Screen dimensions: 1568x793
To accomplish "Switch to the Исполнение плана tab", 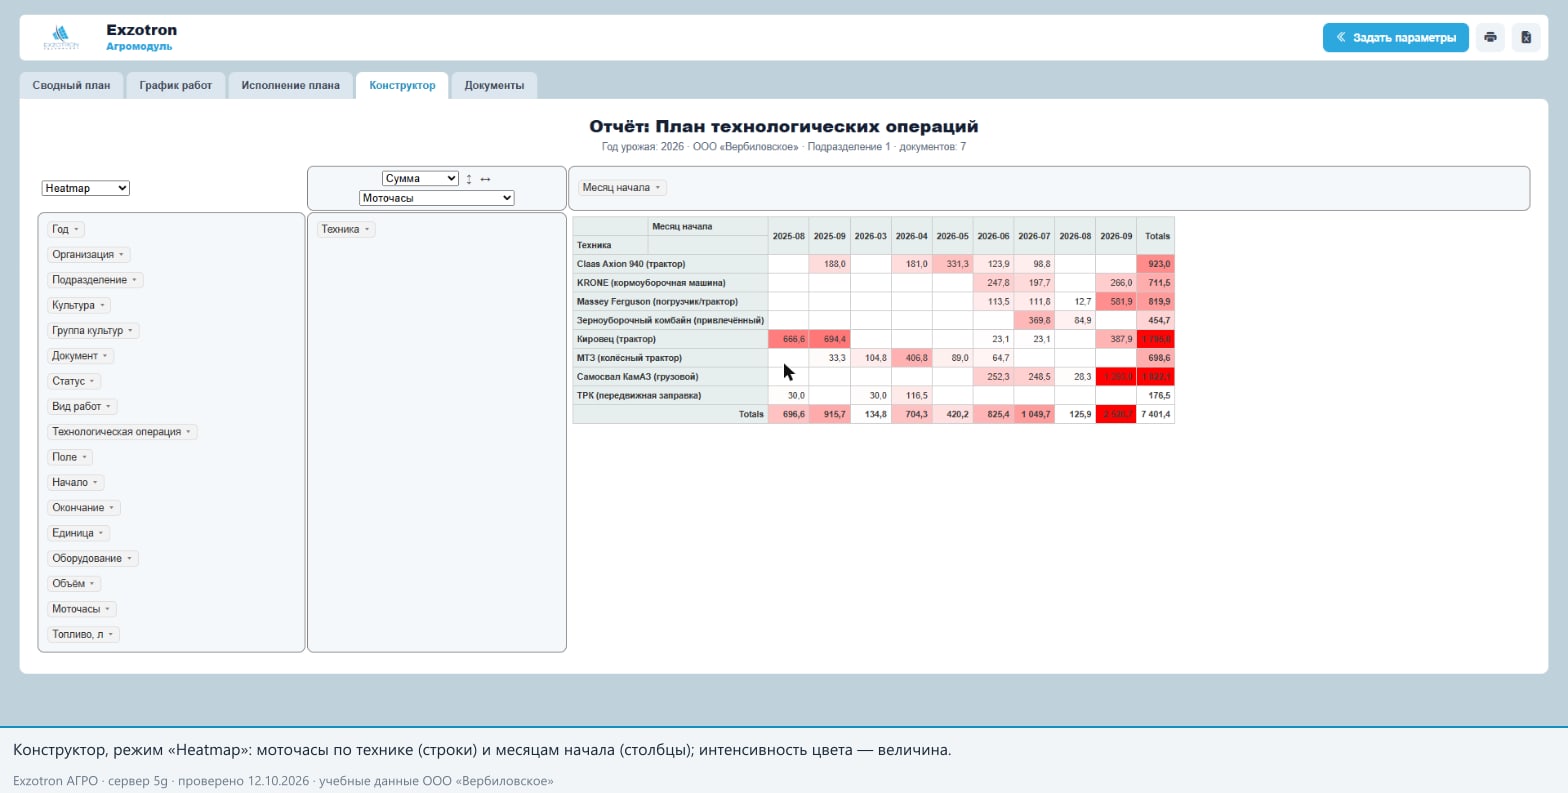I will click(x=290, y=85).
